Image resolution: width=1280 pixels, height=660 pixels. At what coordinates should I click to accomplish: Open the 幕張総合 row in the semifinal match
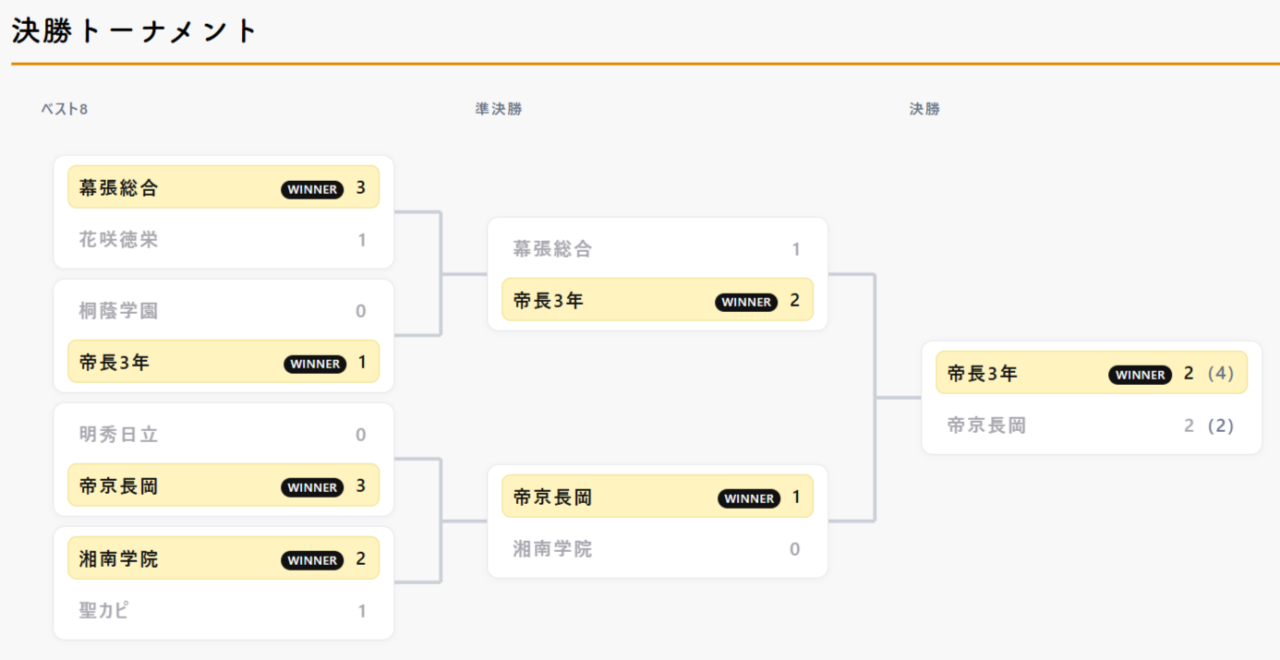click(657, 249)
